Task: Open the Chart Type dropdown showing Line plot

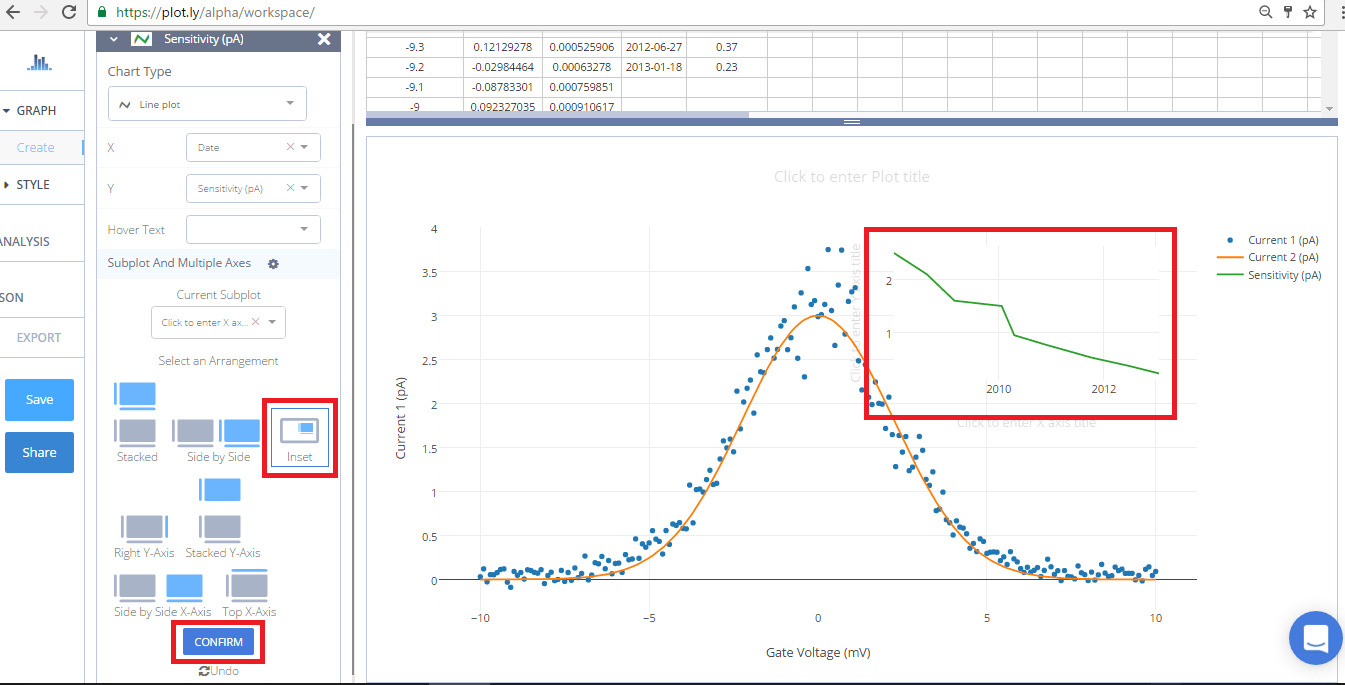Action: (x=207, y=103)
